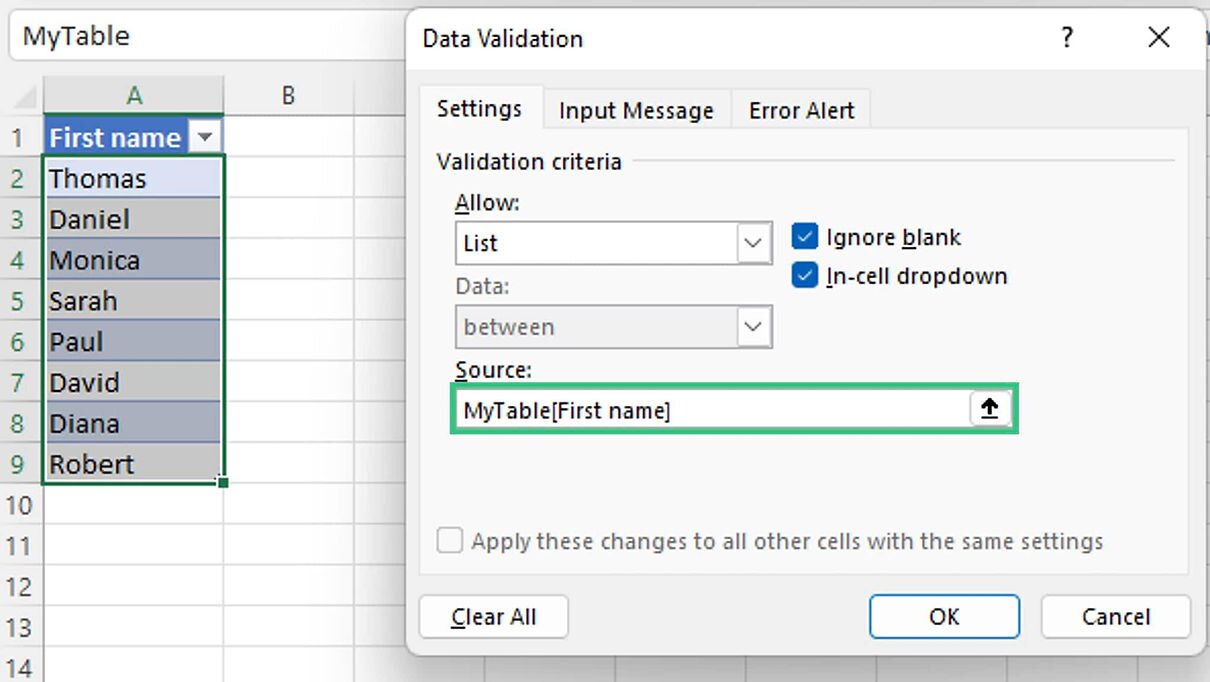Click the Cancel button
1210x682 pixels.
tap(1115, 617)
